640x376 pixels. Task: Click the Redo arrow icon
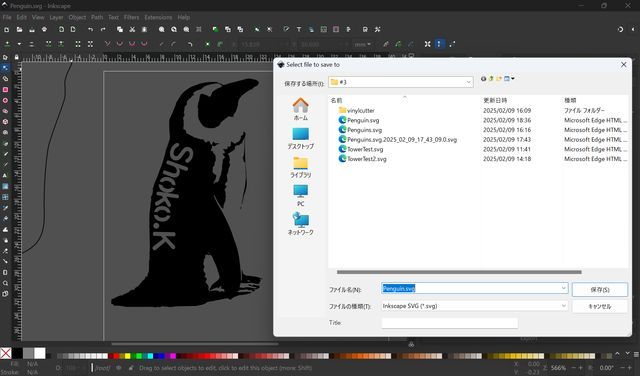tap(103, 29)
